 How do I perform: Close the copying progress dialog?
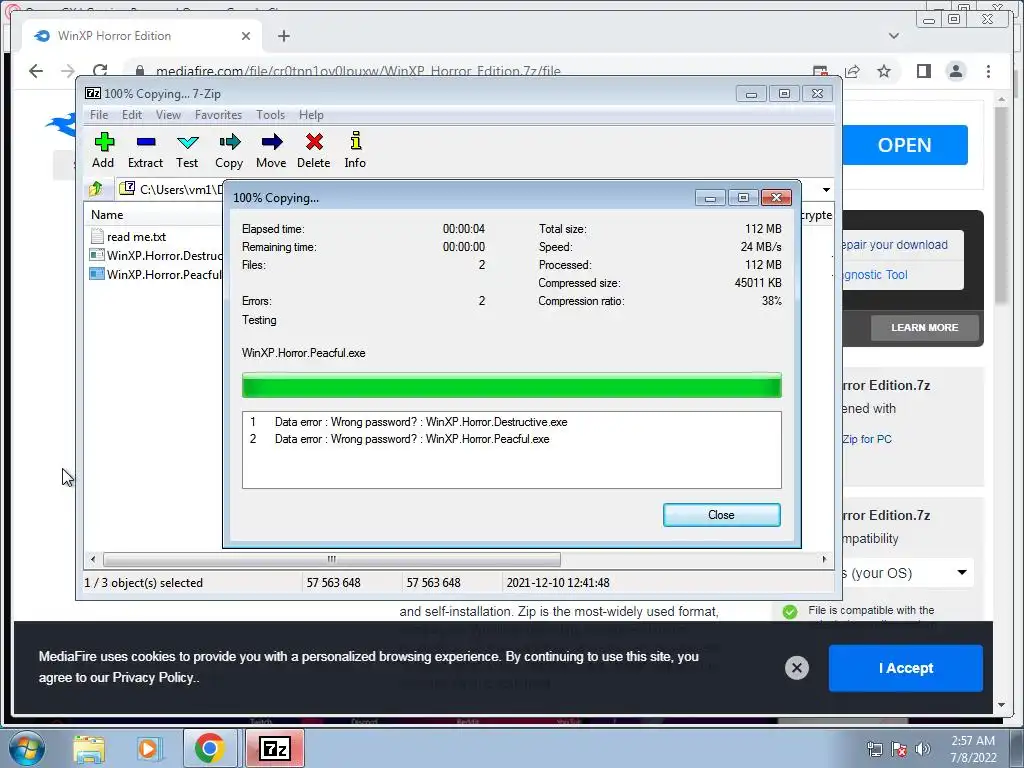tap(722, 515)
